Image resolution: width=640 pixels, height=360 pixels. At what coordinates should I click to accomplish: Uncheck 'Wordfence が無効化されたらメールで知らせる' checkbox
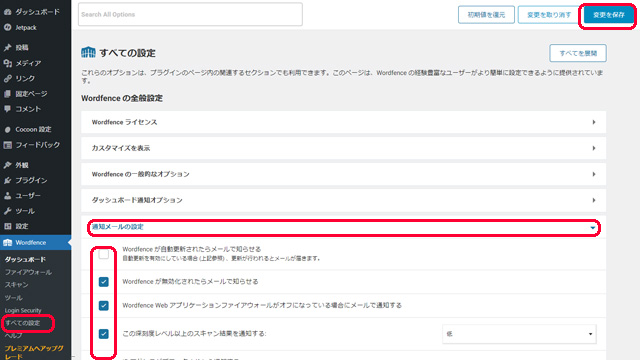click(x=104, y=282)
